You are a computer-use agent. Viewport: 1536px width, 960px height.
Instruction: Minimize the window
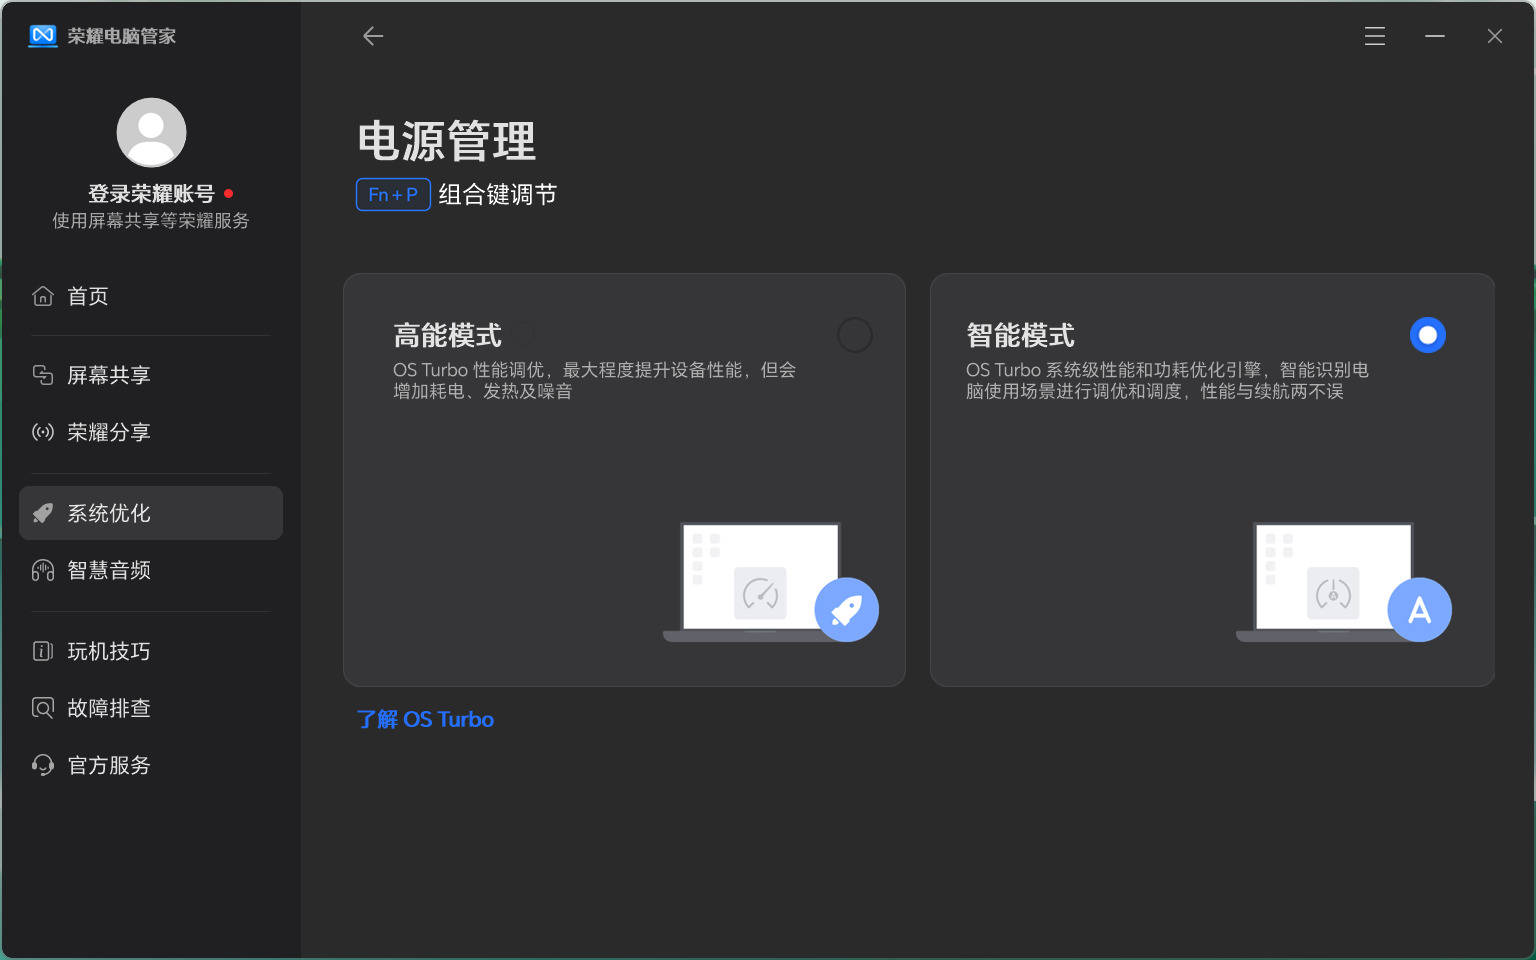1435,36
